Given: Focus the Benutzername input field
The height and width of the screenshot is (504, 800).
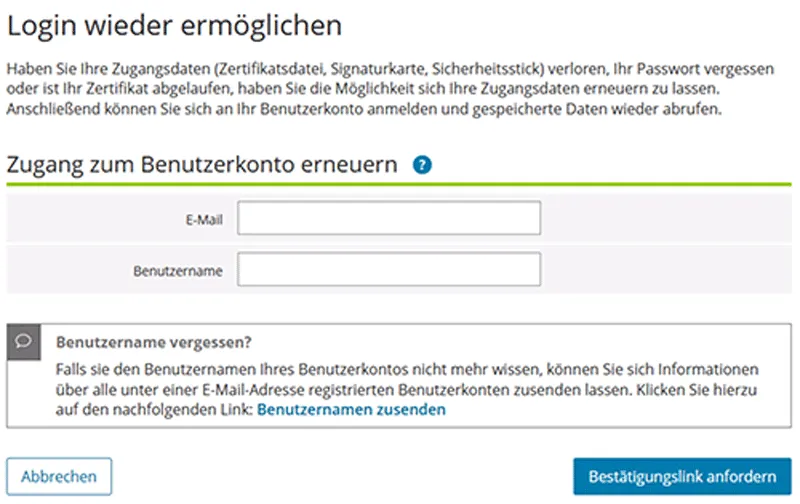Looking at the screenshot, I should pos(389,269).
